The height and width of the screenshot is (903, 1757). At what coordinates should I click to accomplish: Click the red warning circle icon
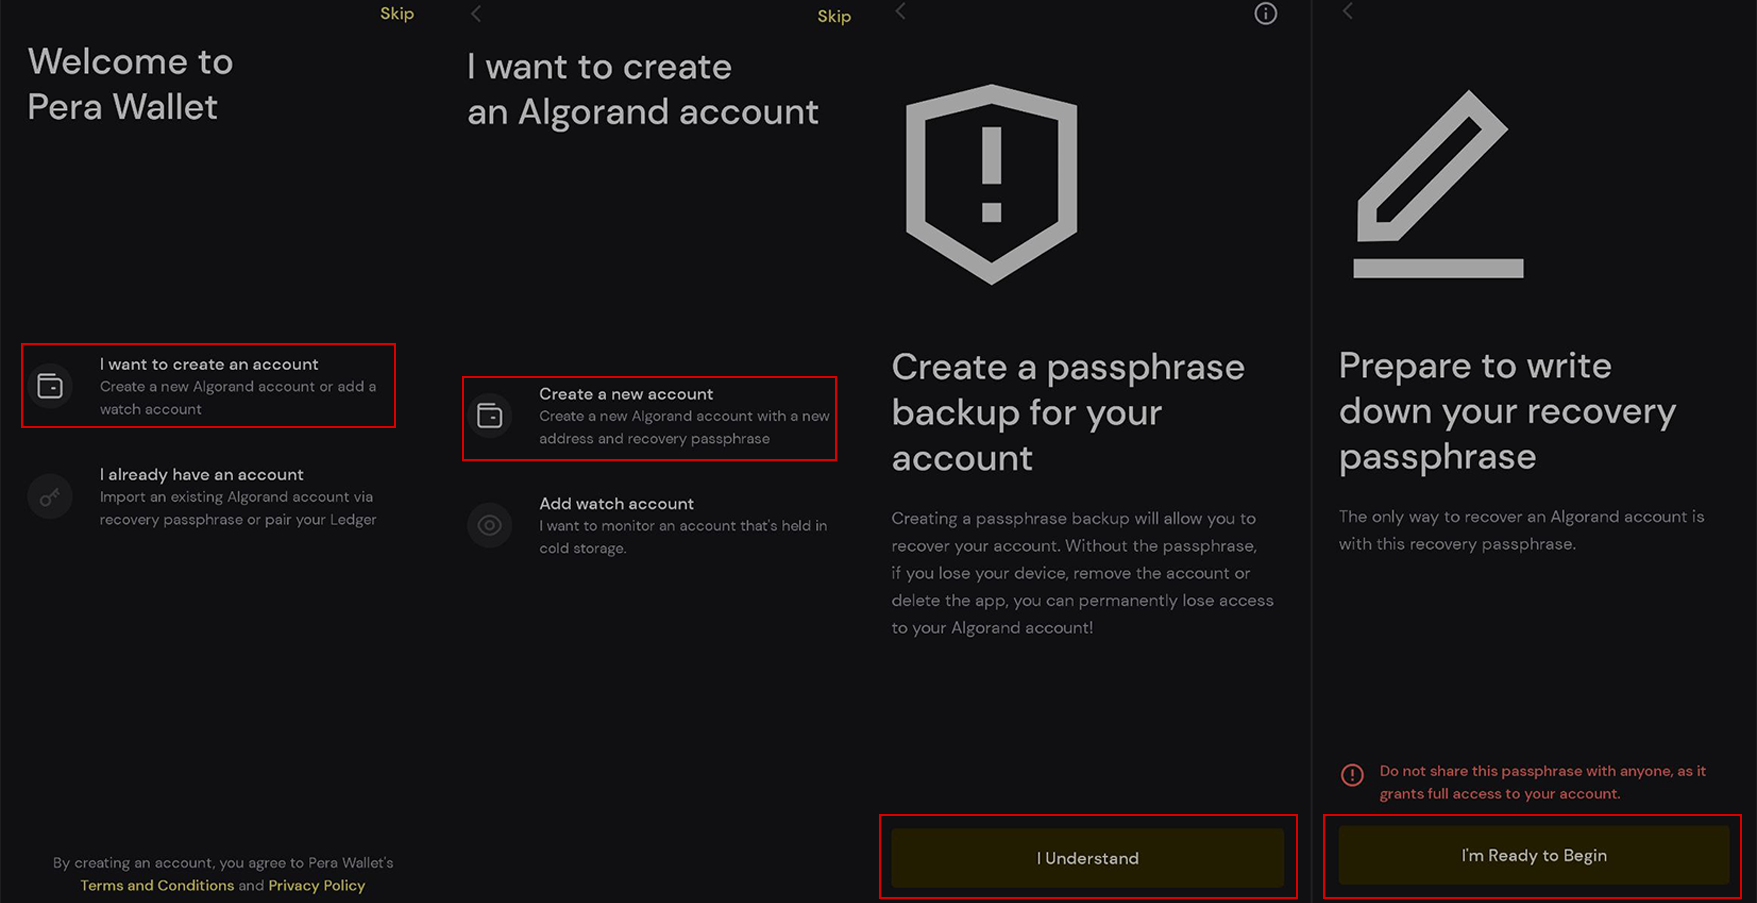click(x=1352, y=775)
